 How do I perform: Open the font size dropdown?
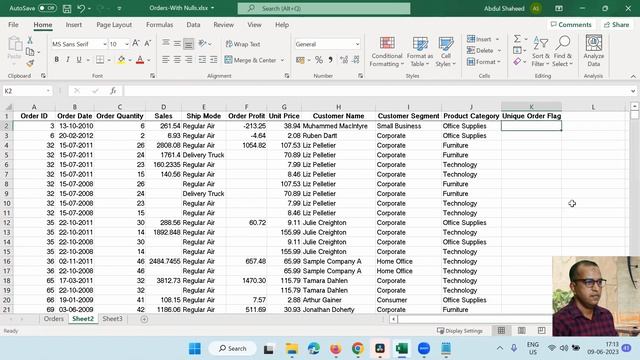pyautogui.click(x=127, y=44)
